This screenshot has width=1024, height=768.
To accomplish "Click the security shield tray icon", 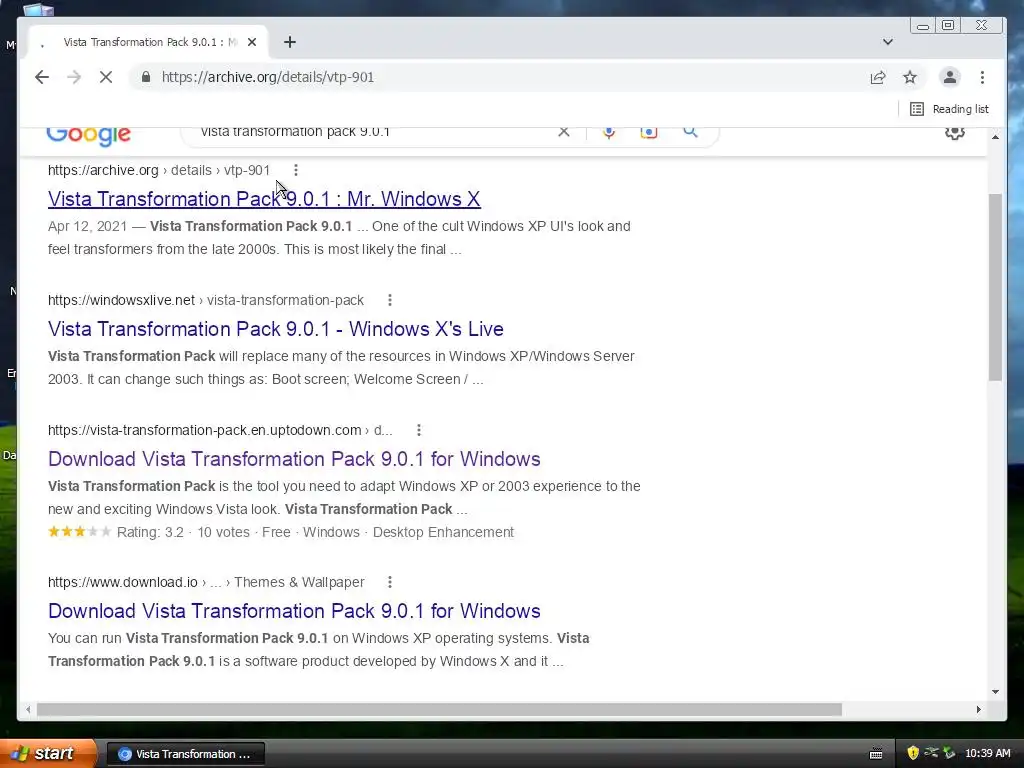I will point(912,754).
